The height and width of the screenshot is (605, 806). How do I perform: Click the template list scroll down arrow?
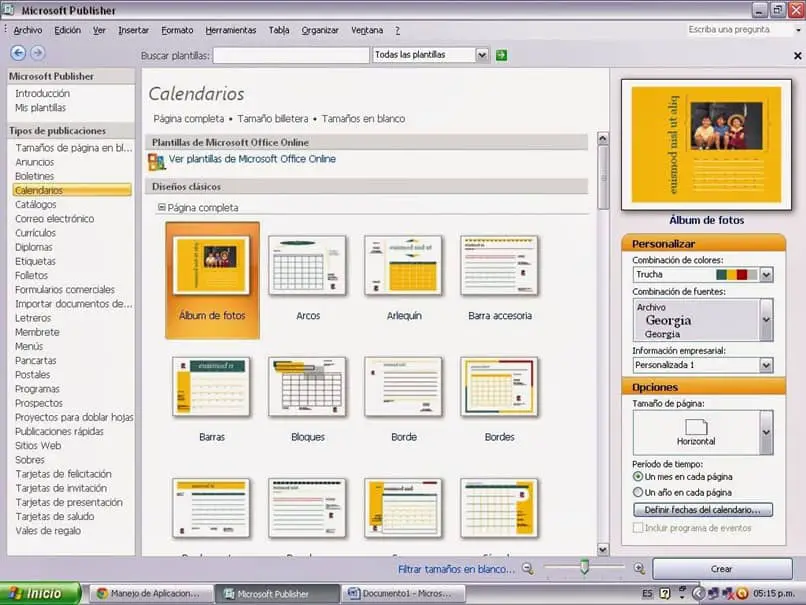pyautogui.click(x=603, y=549)
